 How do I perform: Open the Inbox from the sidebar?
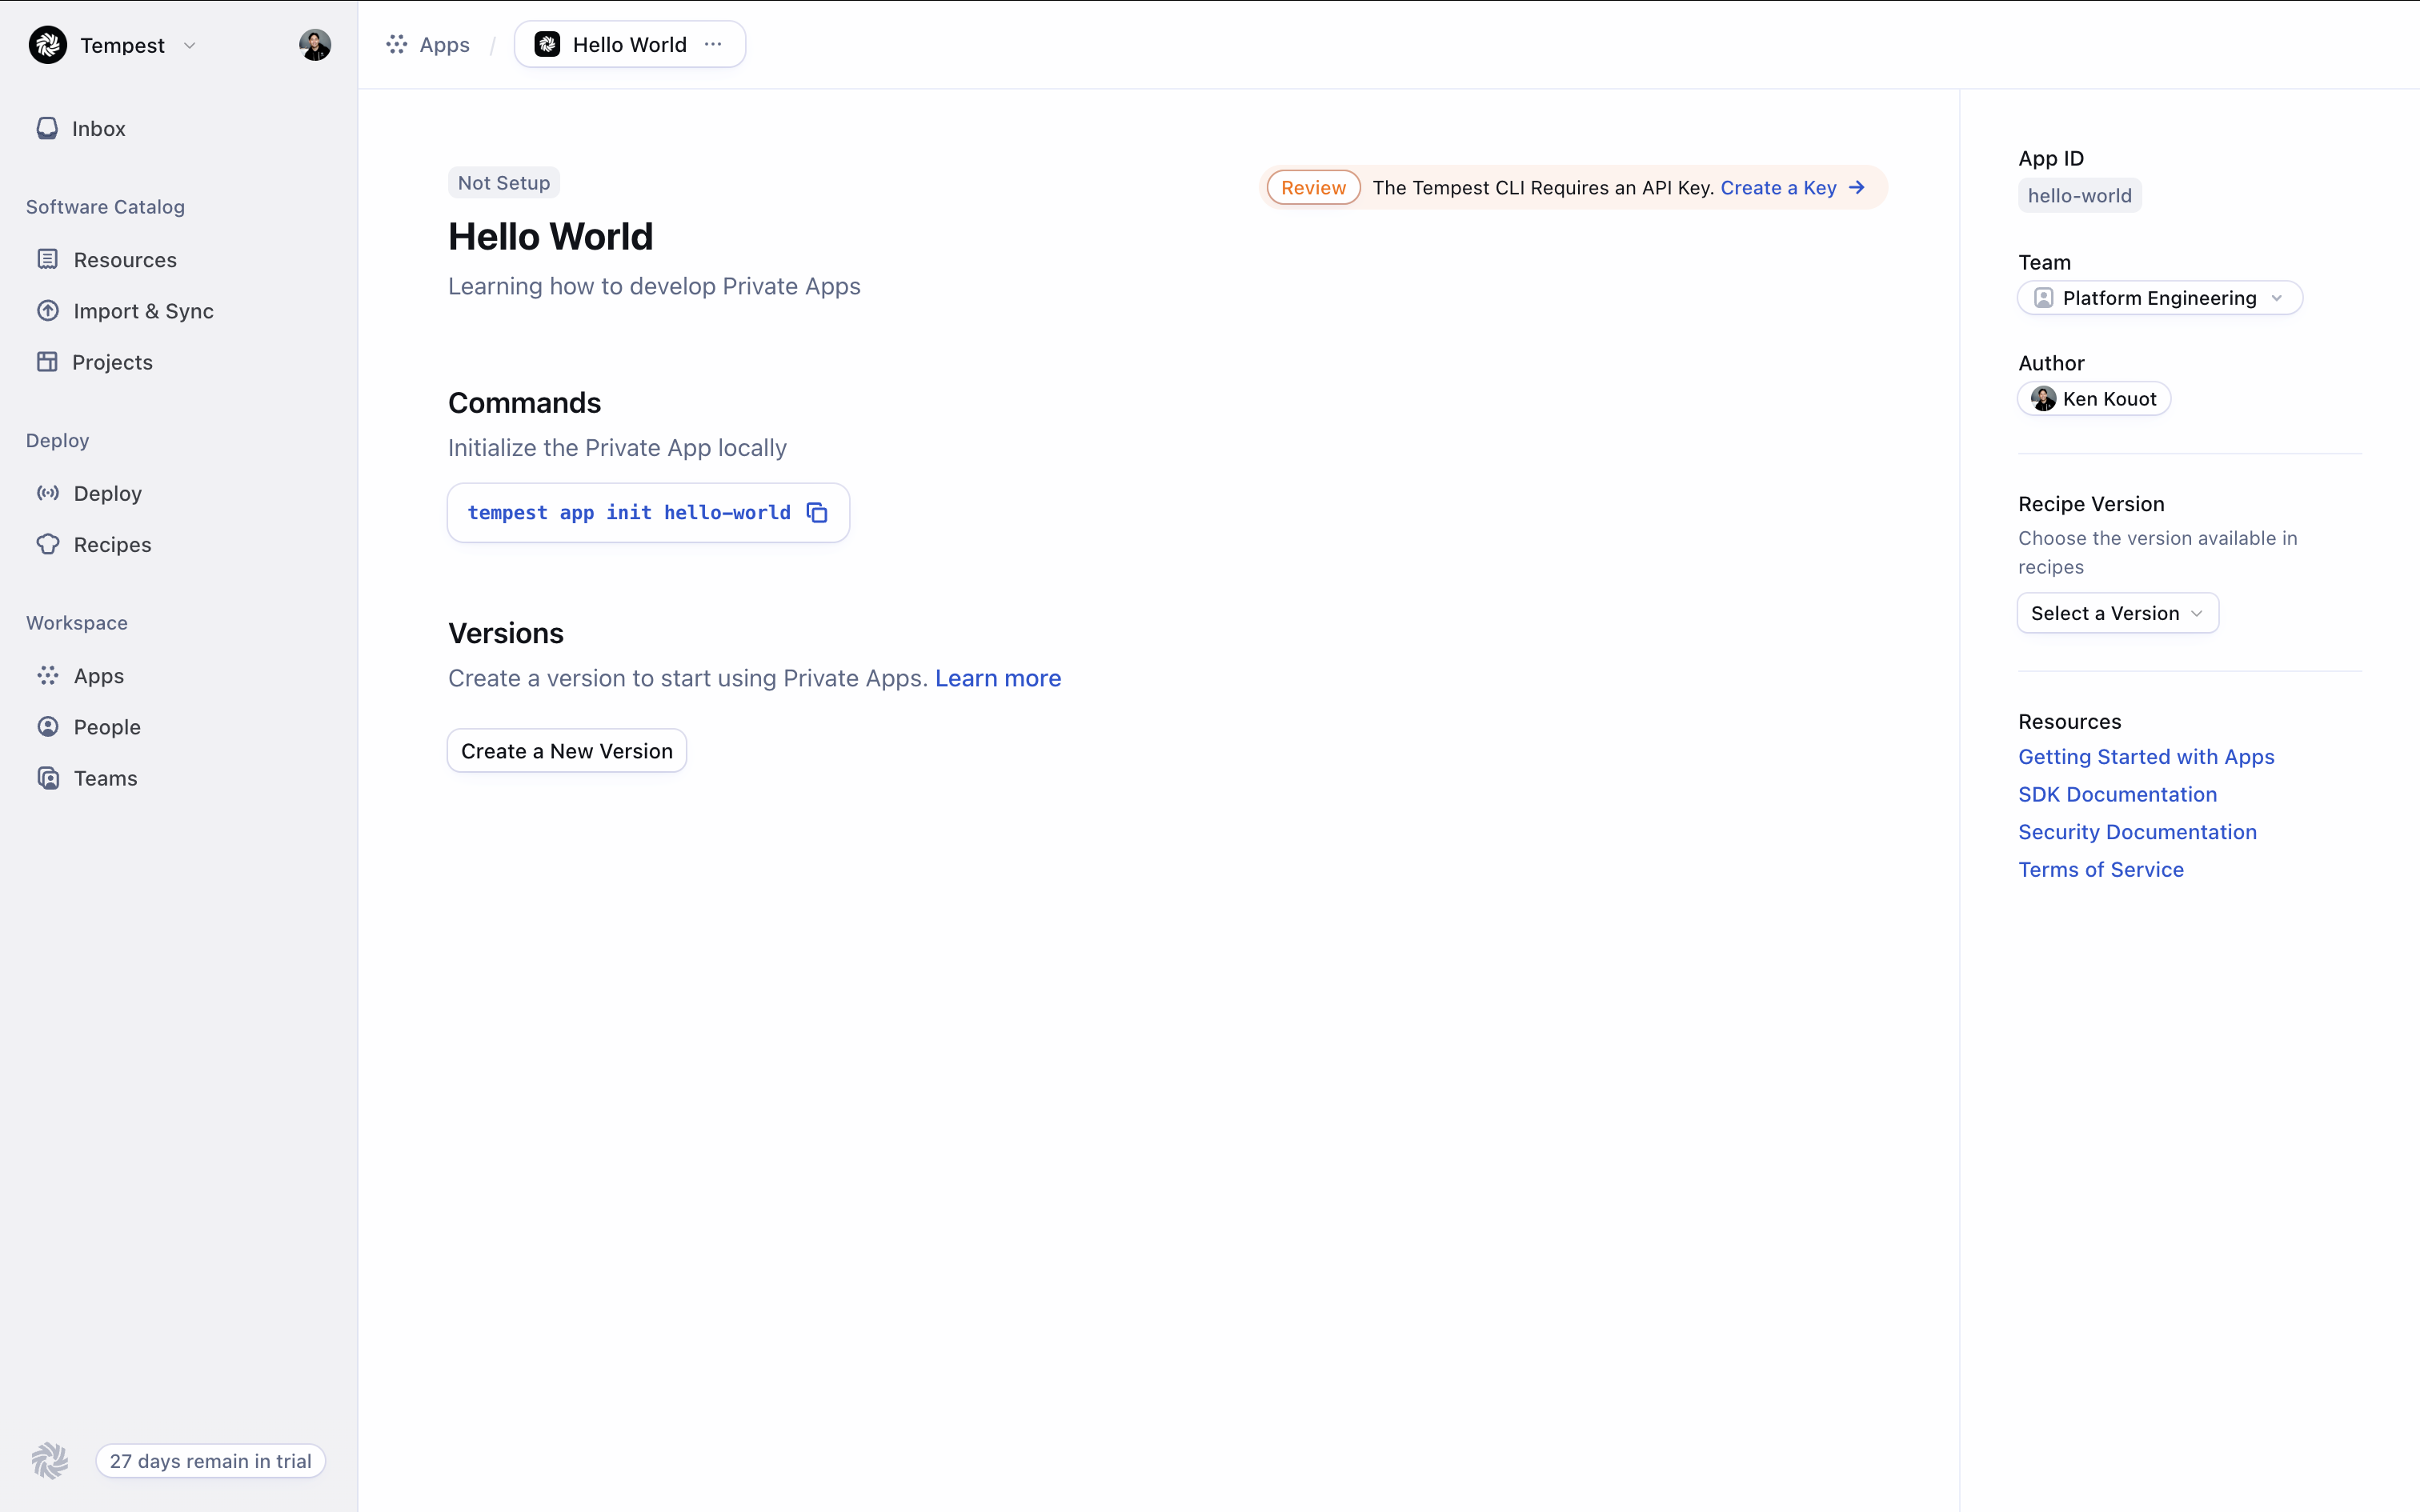(98, 129)
